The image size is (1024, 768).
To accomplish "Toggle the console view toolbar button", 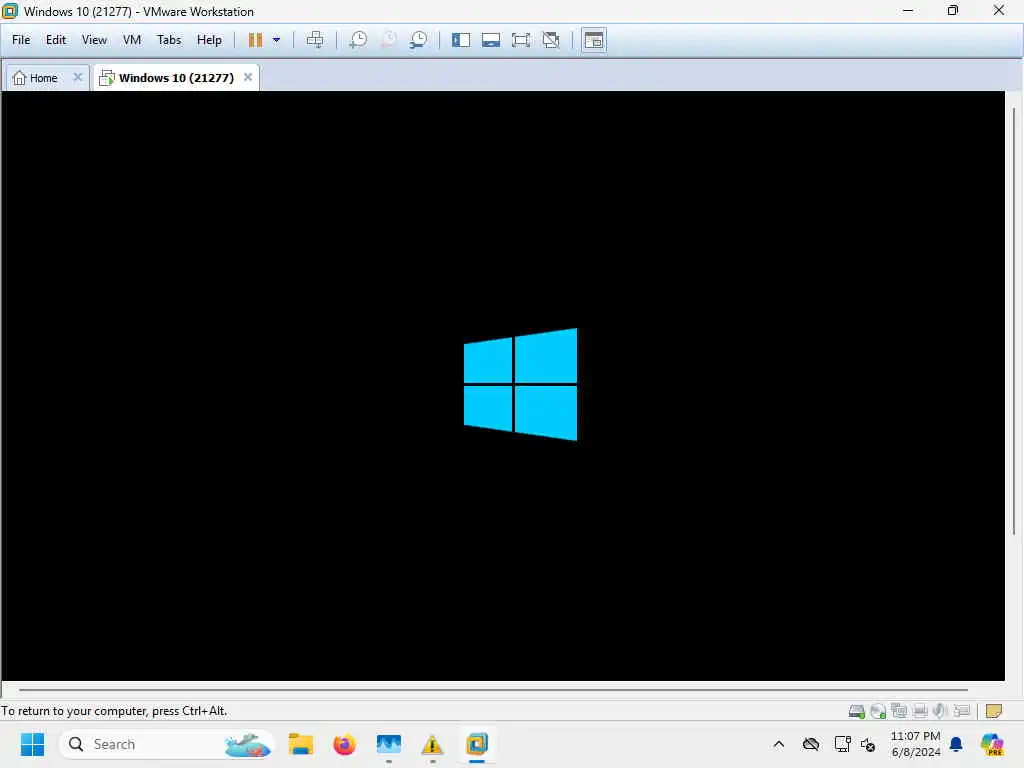I will (594, 40).
